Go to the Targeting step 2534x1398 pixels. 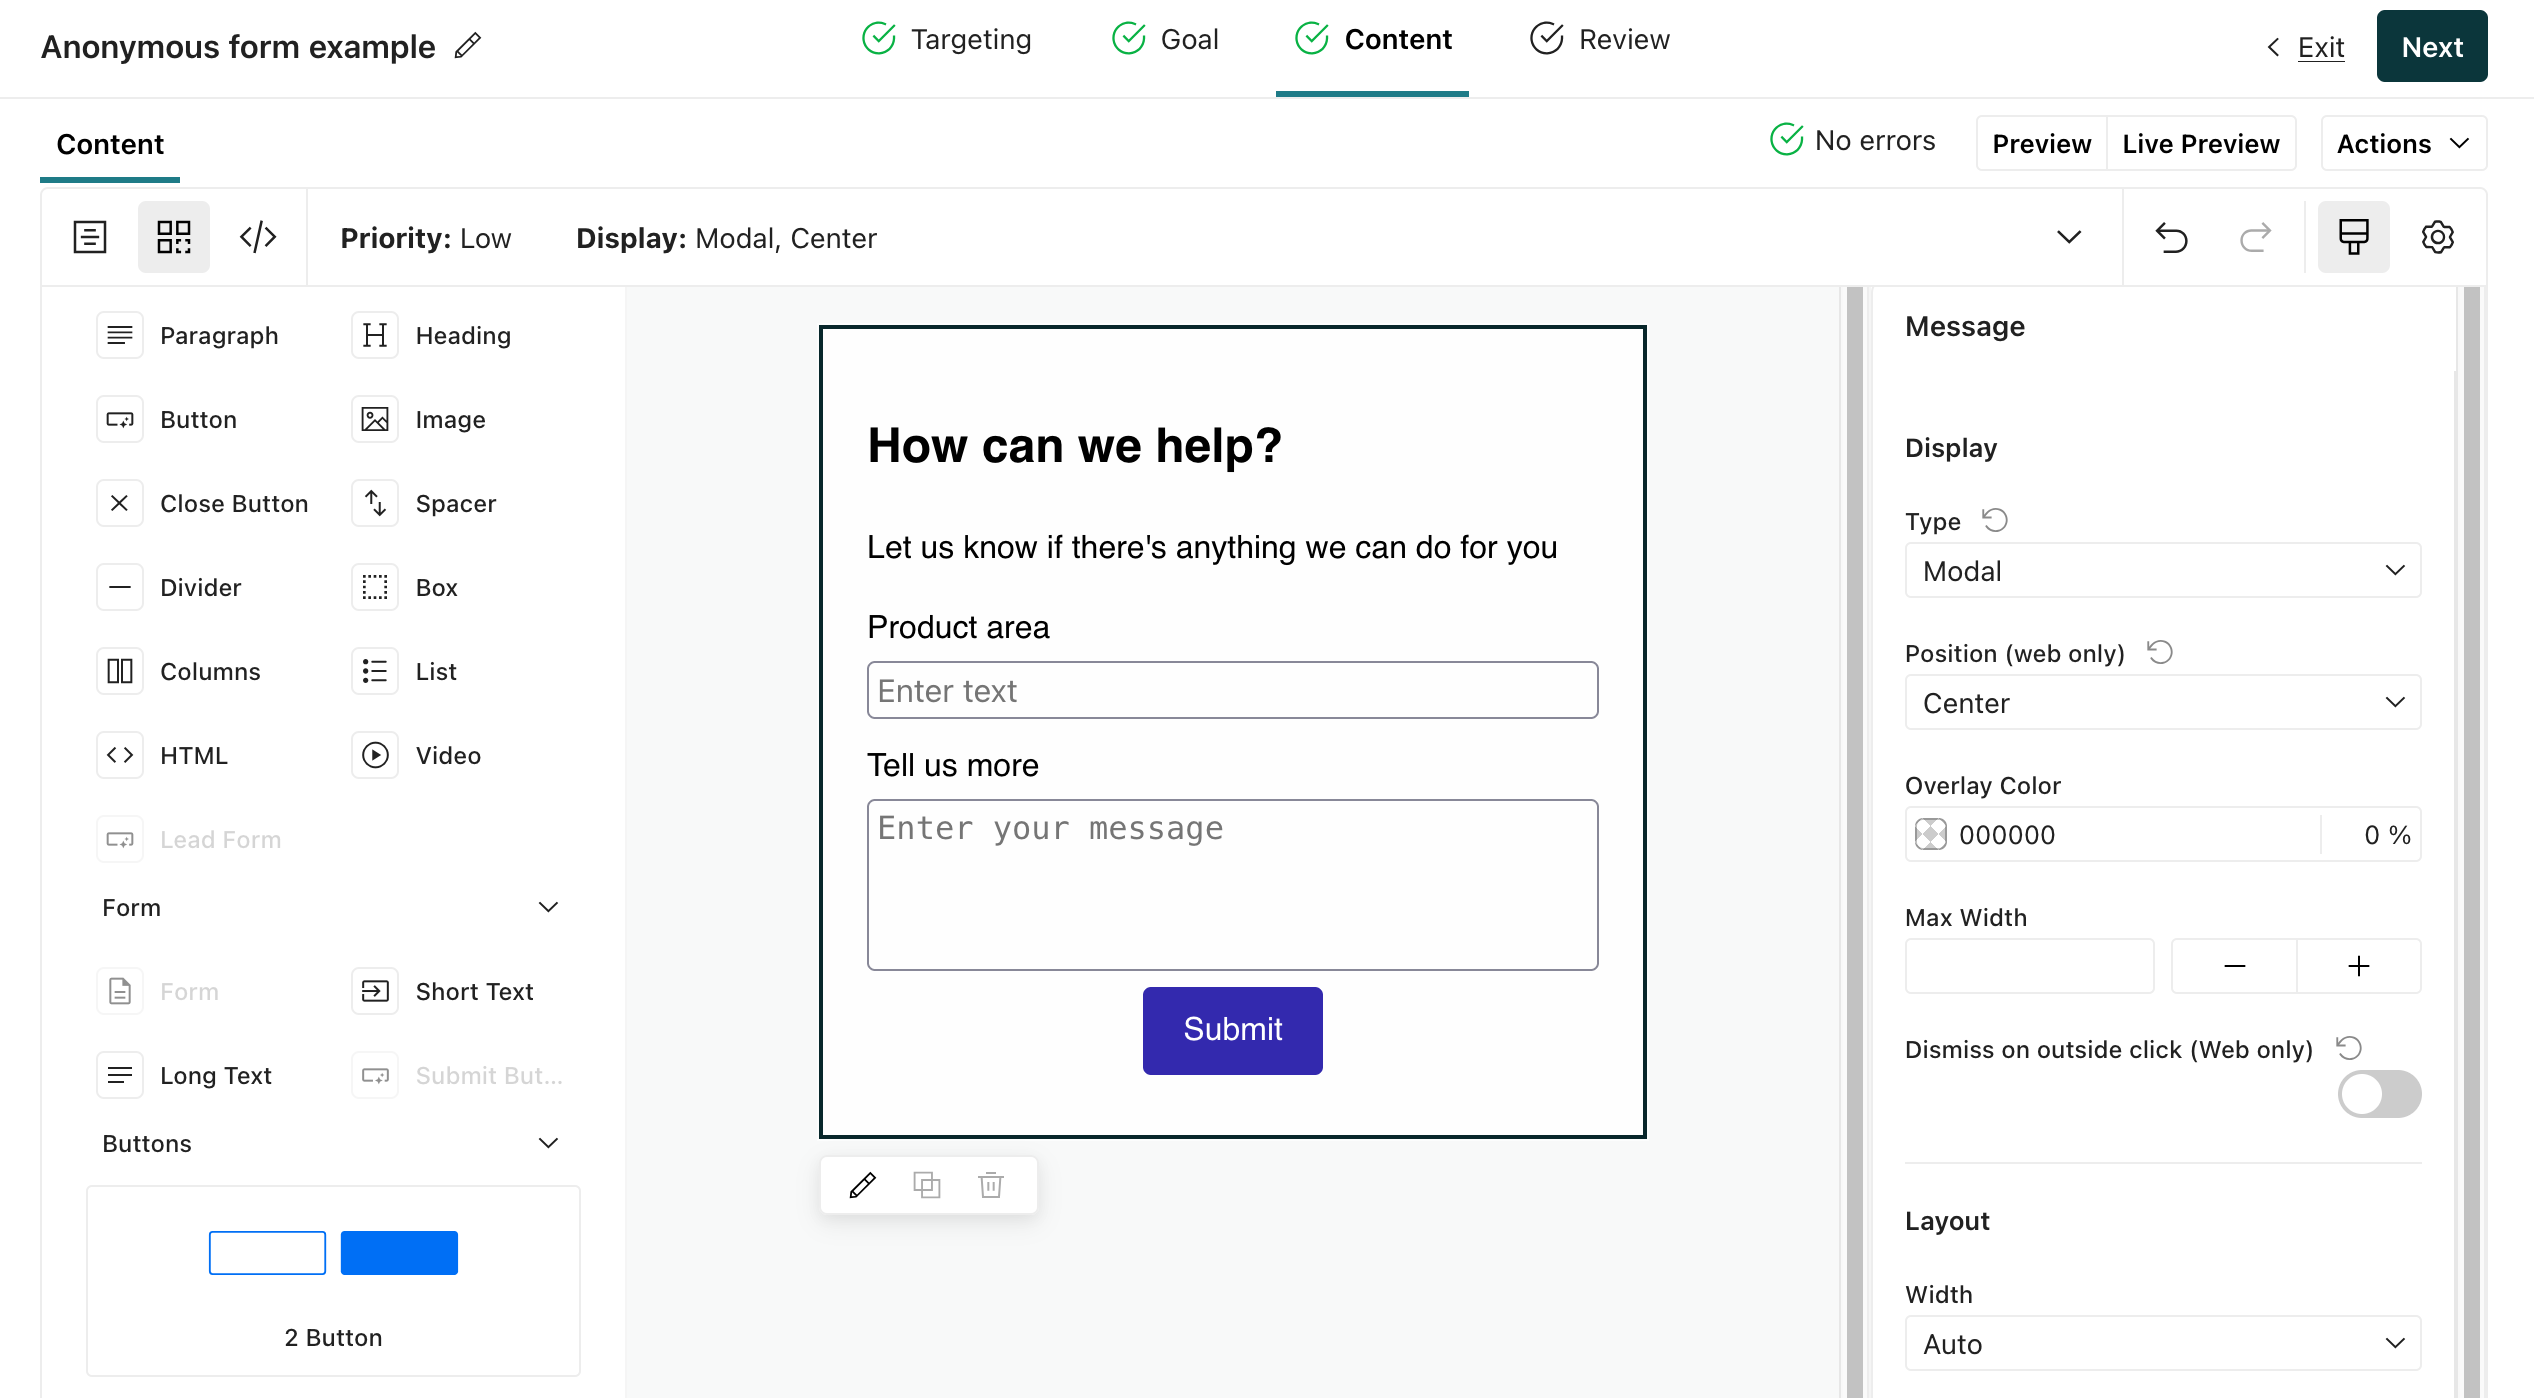pyautogui.click(x=946, y=39)
